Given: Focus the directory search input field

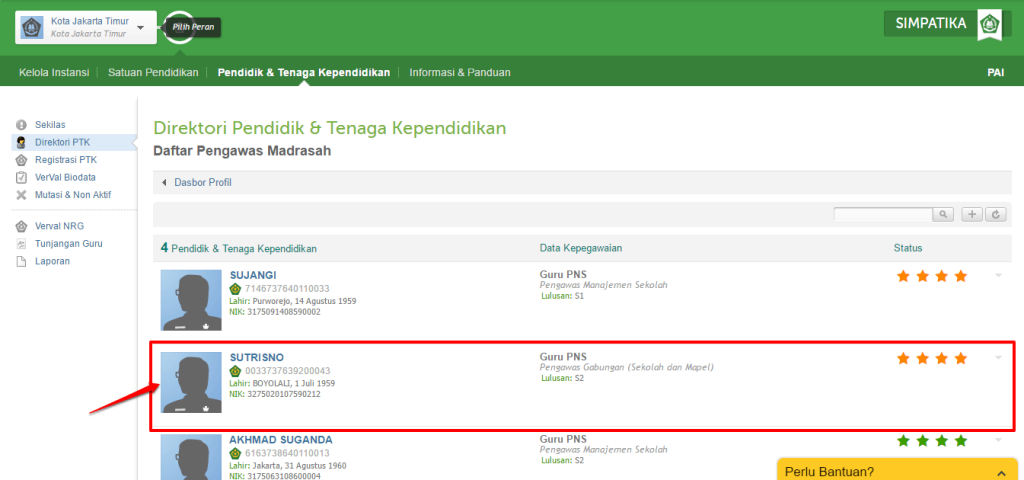Looking at the screenshot, I should point(883,214).
